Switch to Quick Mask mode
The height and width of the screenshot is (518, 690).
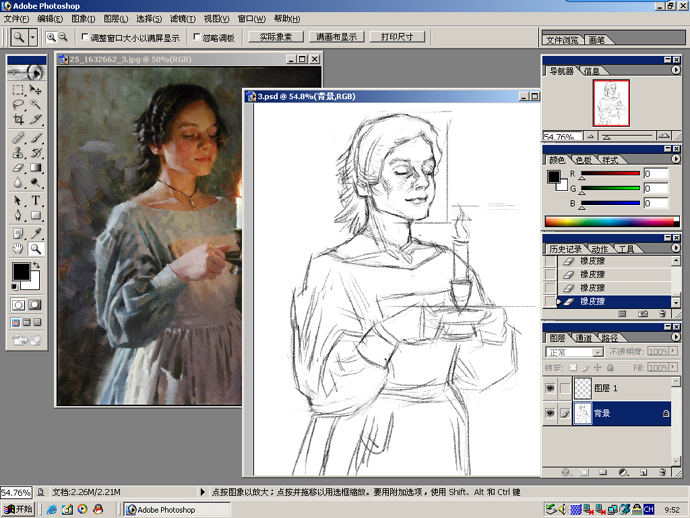pos(35,305)
